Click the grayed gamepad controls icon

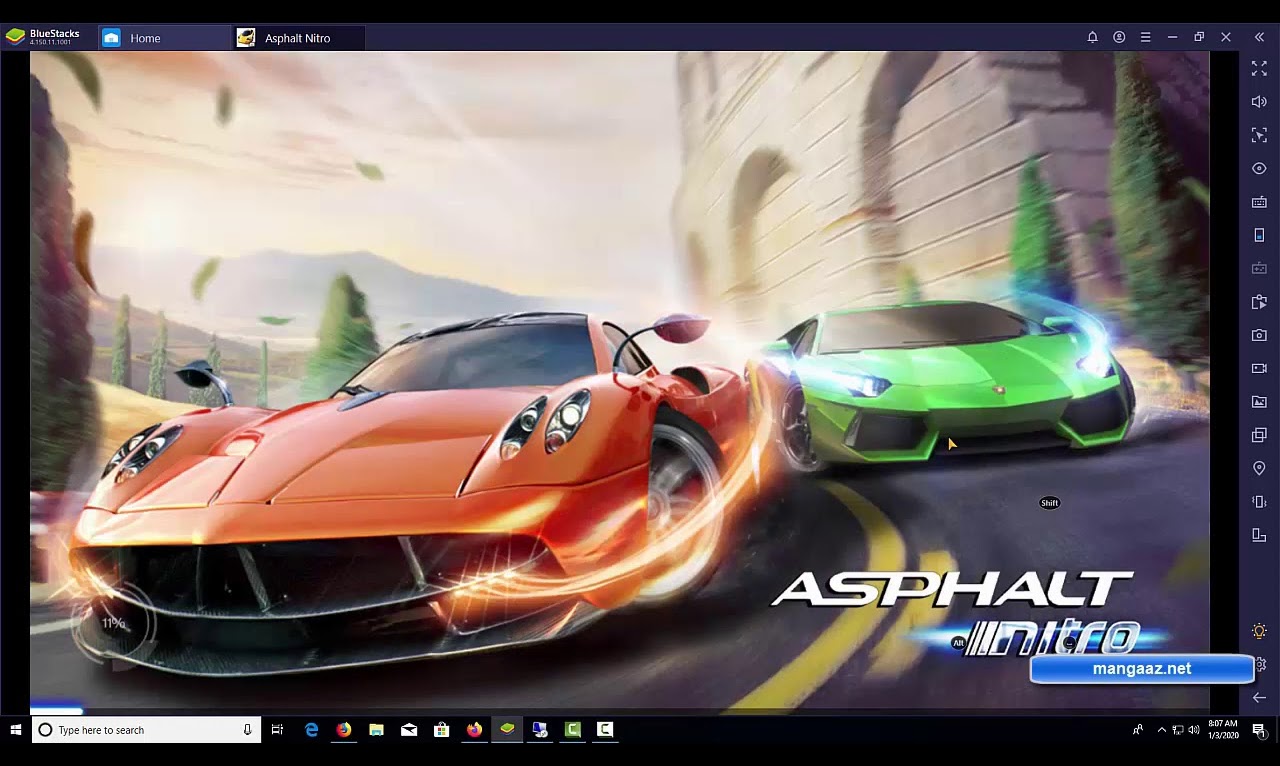(1259, 268)
